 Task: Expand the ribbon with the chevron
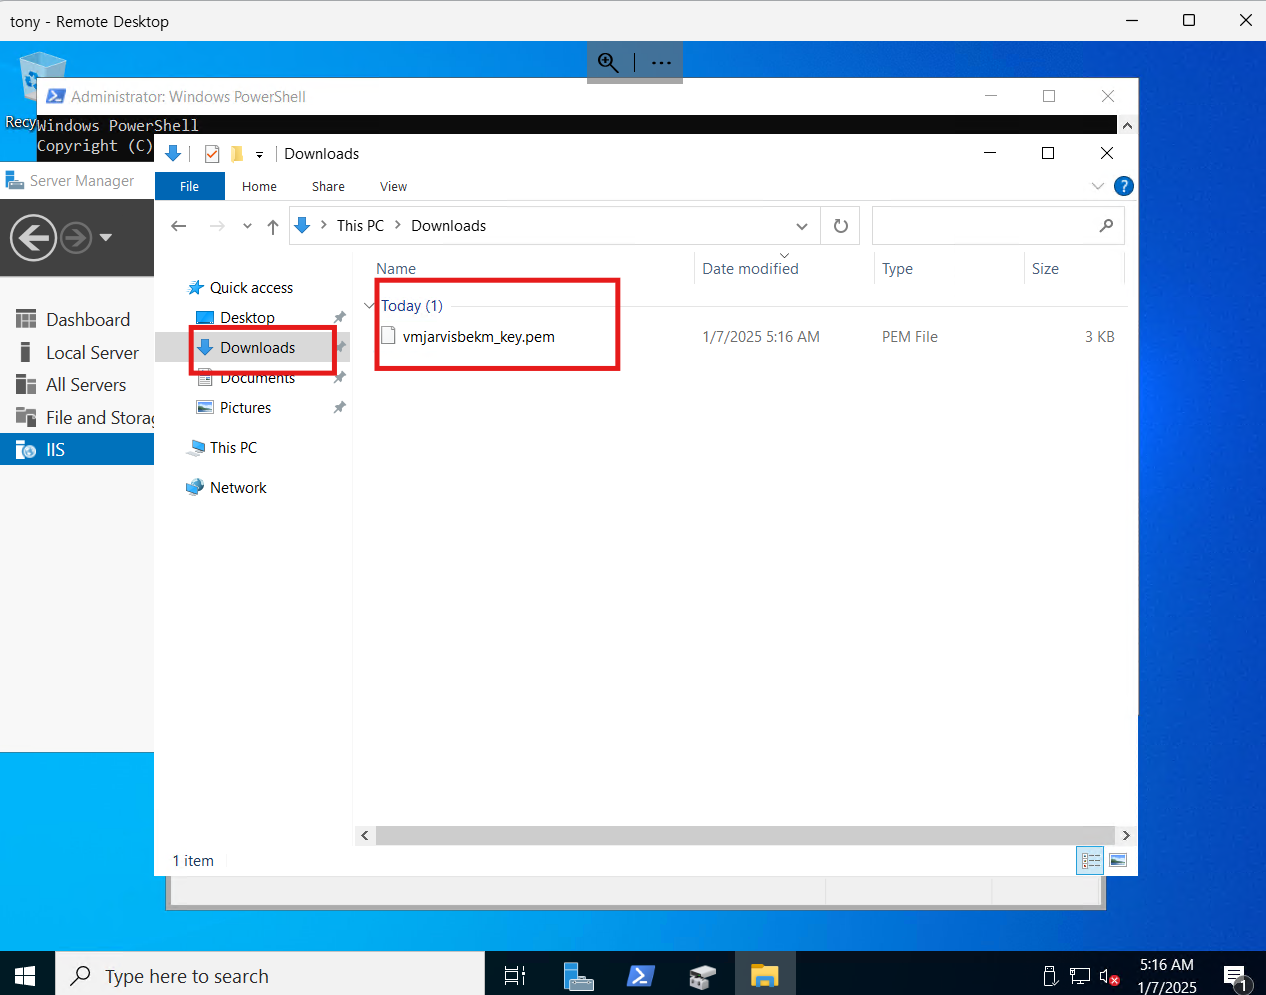[x=1097, y=186]
